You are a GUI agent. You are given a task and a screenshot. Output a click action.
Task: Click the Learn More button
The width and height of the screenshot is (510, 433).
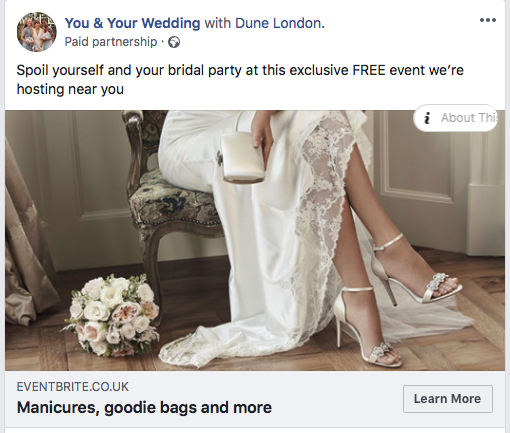click(x=447, y=399)
